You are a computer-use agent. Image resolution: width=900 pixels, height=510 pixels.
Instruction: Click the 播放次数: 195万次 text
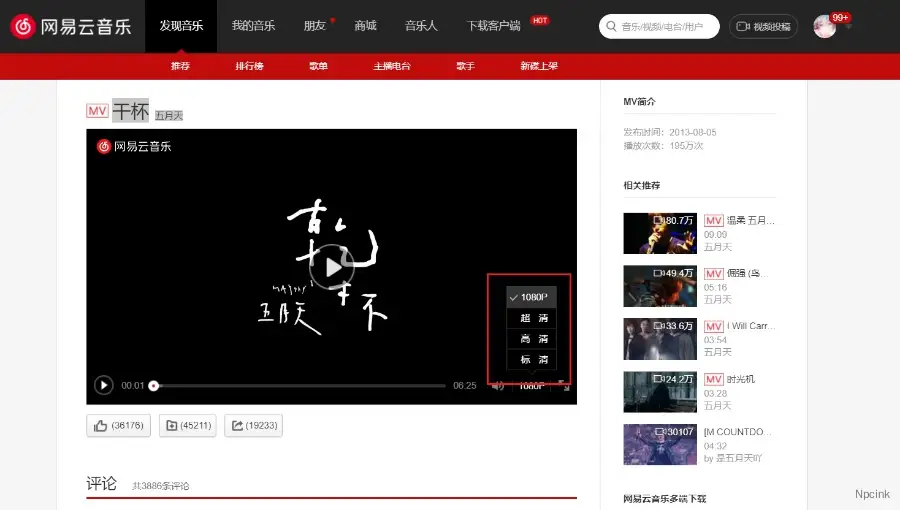pos(663,146)
